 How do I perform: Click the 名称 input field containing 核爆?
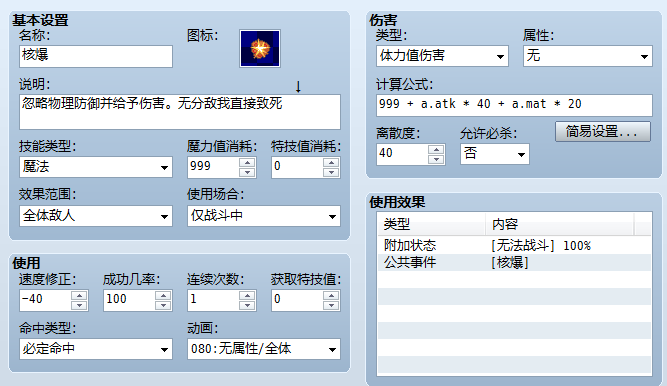coord(96,56)
